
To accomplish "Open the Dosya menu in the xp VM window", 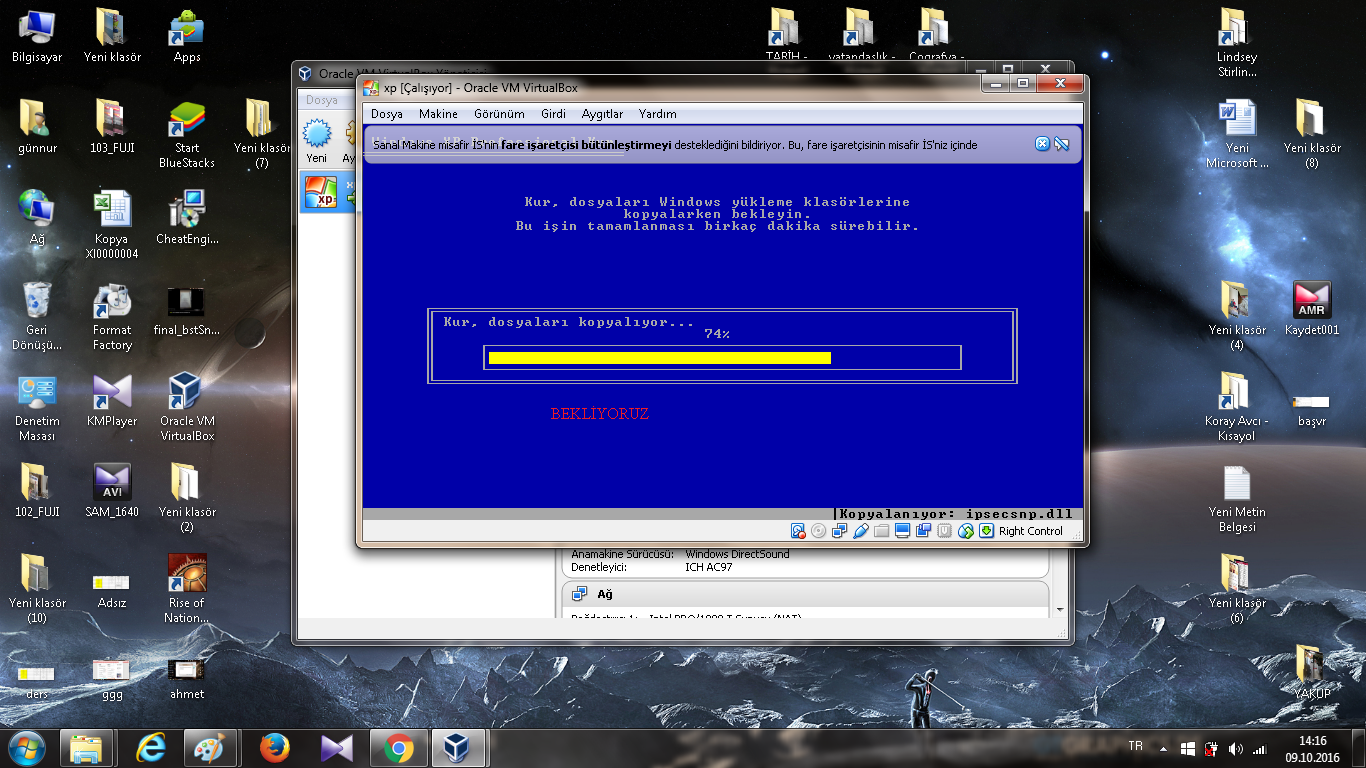I will (x=387, y=114).
